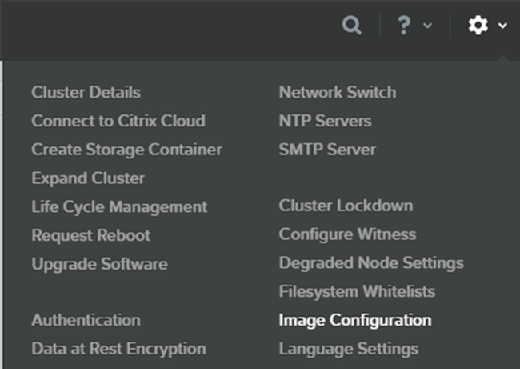520x369 pixels.
Task: Go to Life Cycle Management
Action: coord(119,207)
